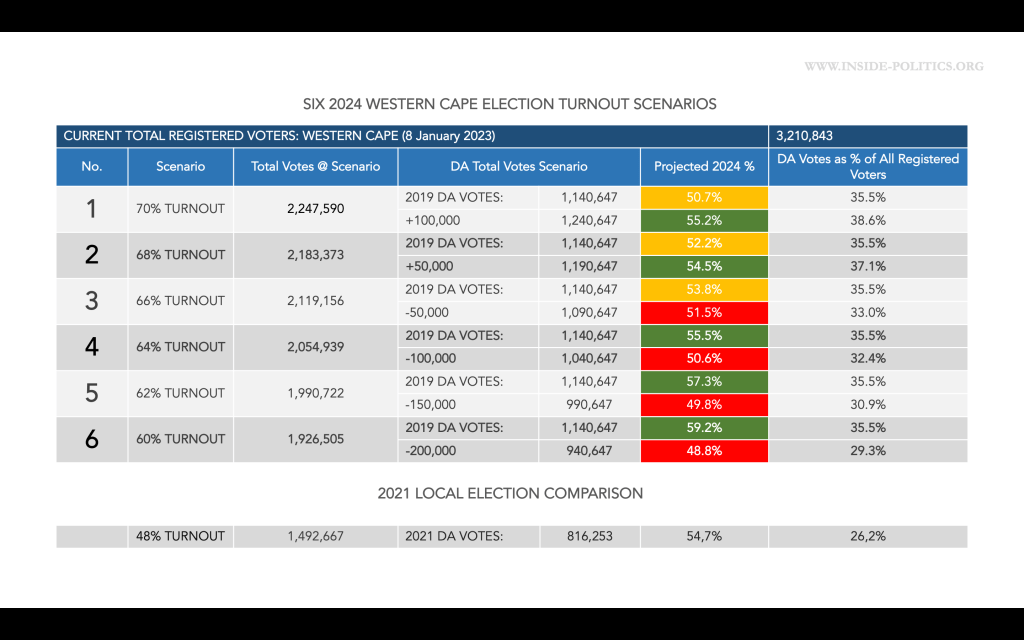Viewport: 1024px width, 640px height.
Task: Select 'DA Votes as % of All Registered Voters' header
Action: (867, 167)
